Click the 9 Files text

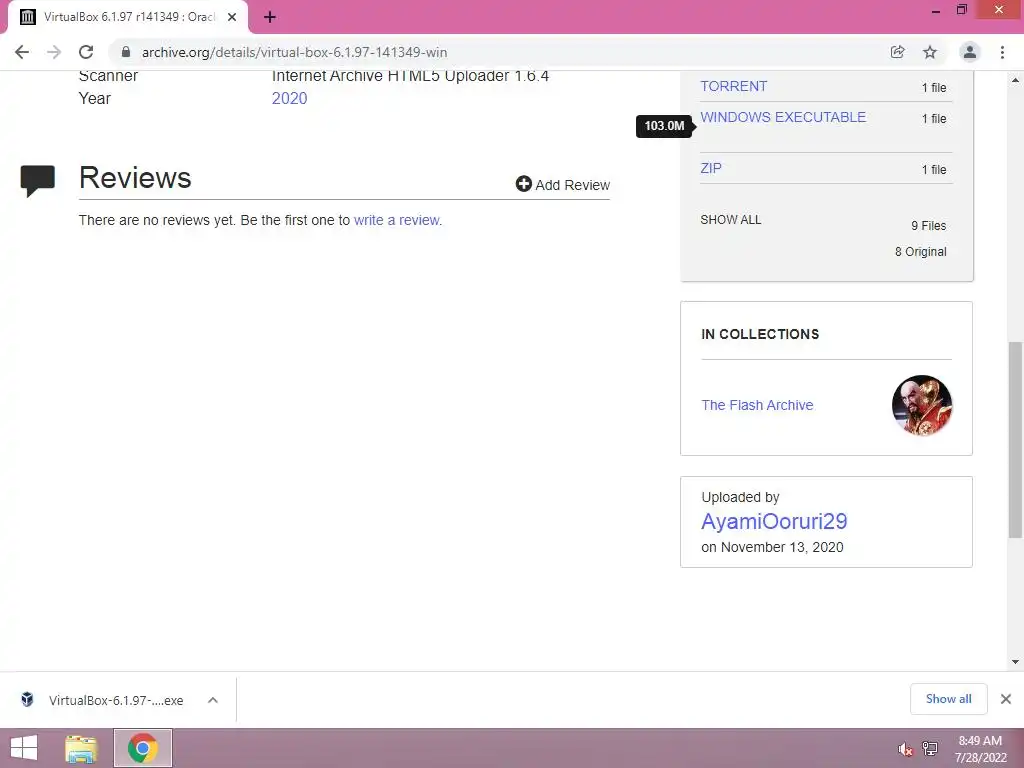[x=929, y=225]
